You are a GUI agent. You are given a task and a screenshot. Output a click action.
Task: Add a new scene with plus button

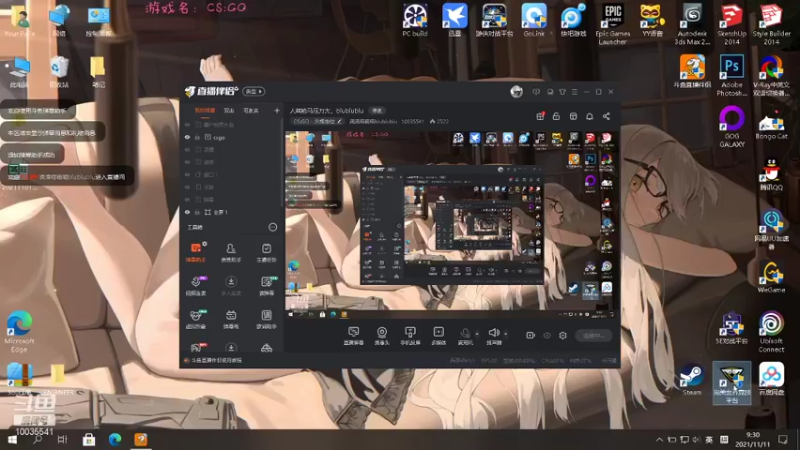(277, 110)
